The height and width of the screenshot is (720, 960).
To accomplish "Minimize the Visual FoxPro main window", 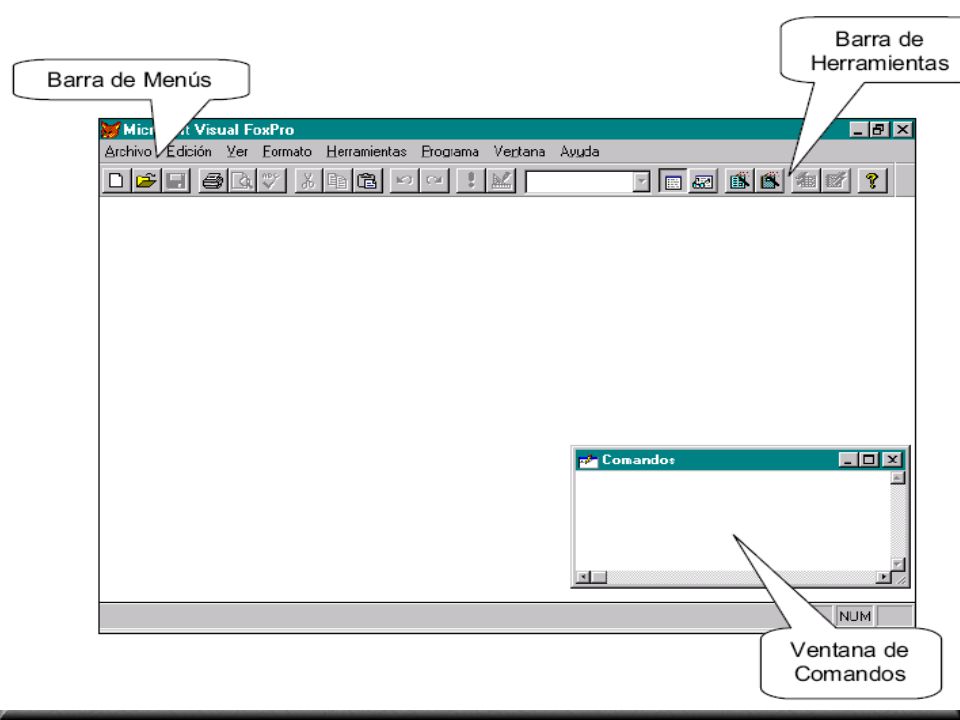I will click(x=859, y=130).
